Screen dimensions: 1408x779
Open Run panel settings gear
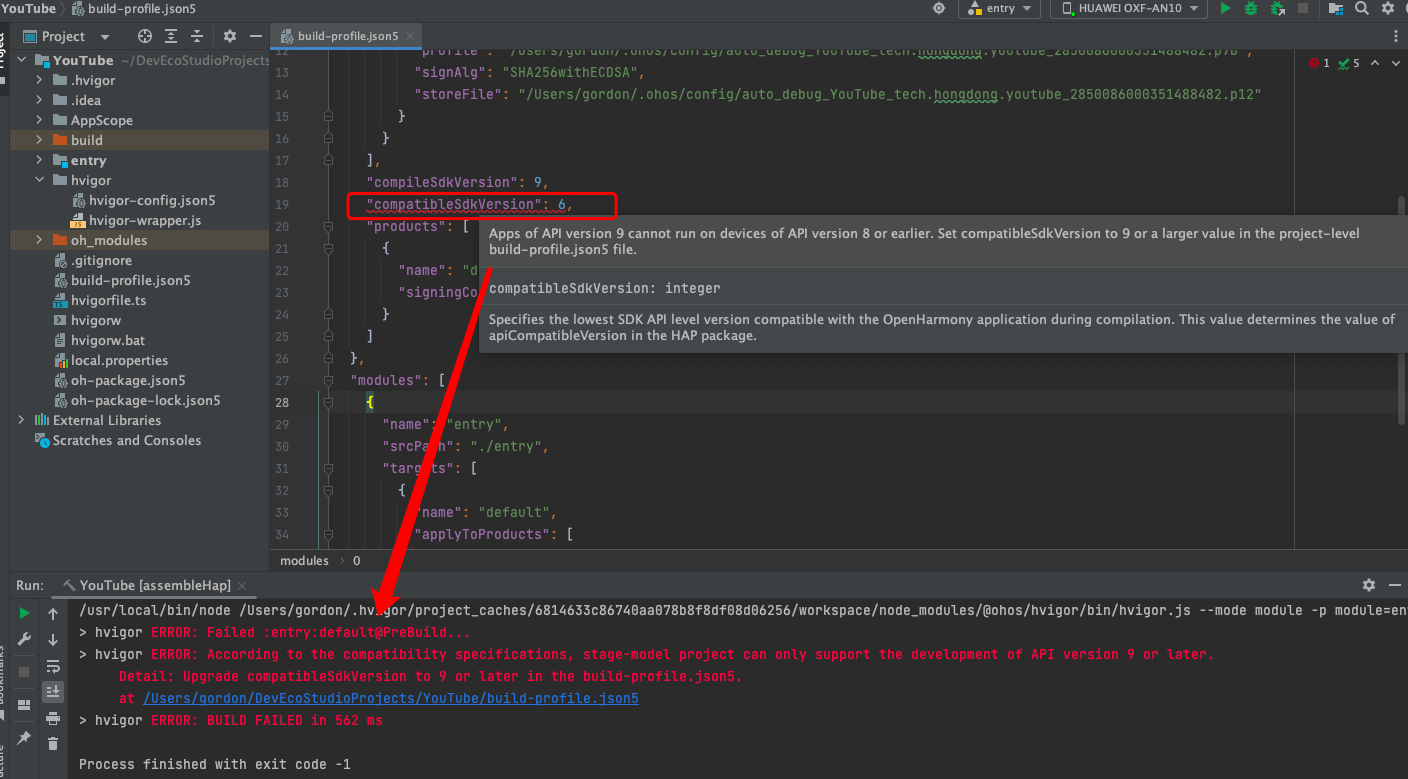coord(1369,585)
